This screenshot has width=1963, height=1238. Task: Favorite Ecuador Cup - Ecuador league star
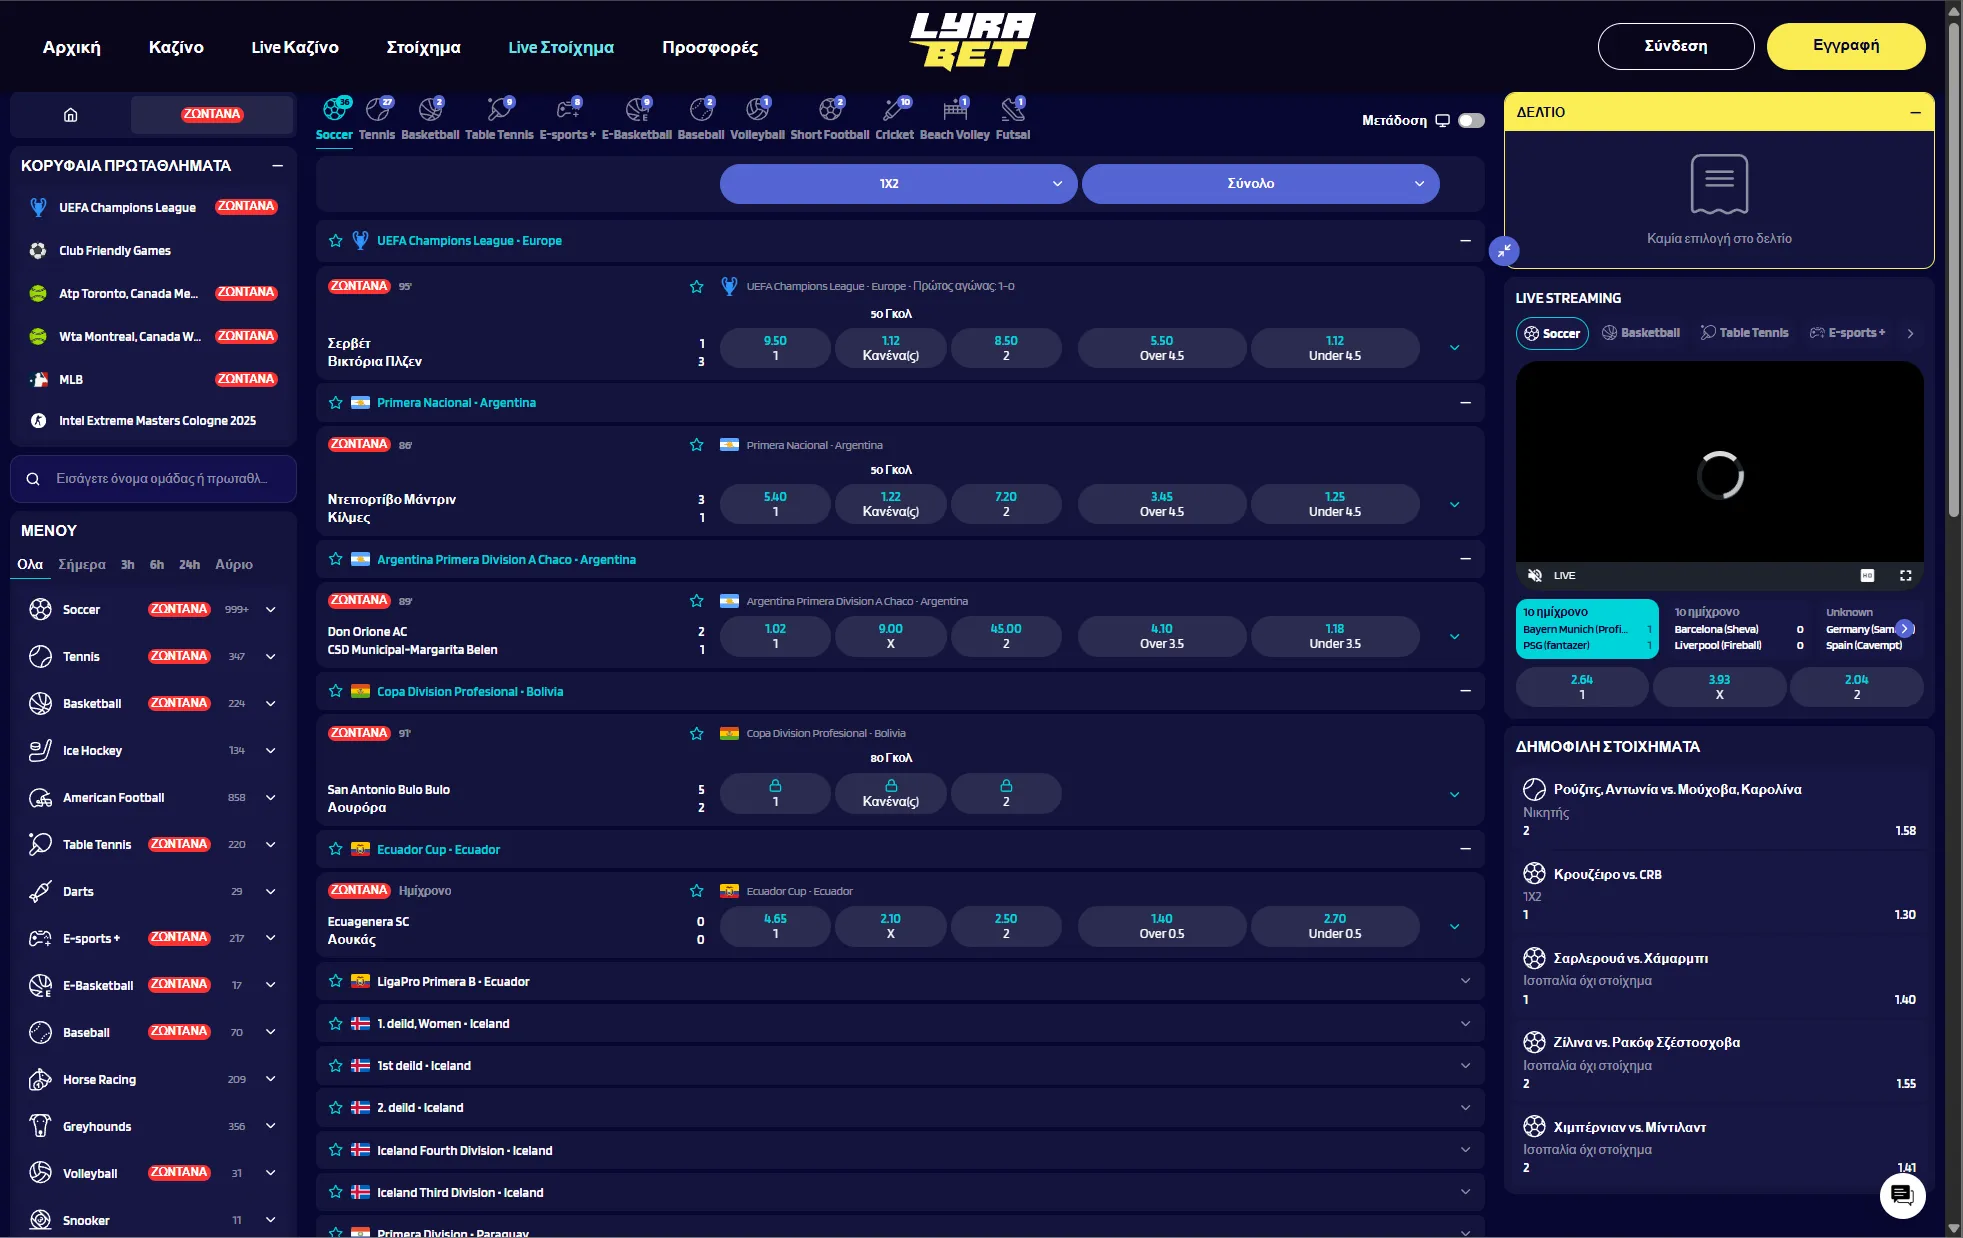(336, 849)
